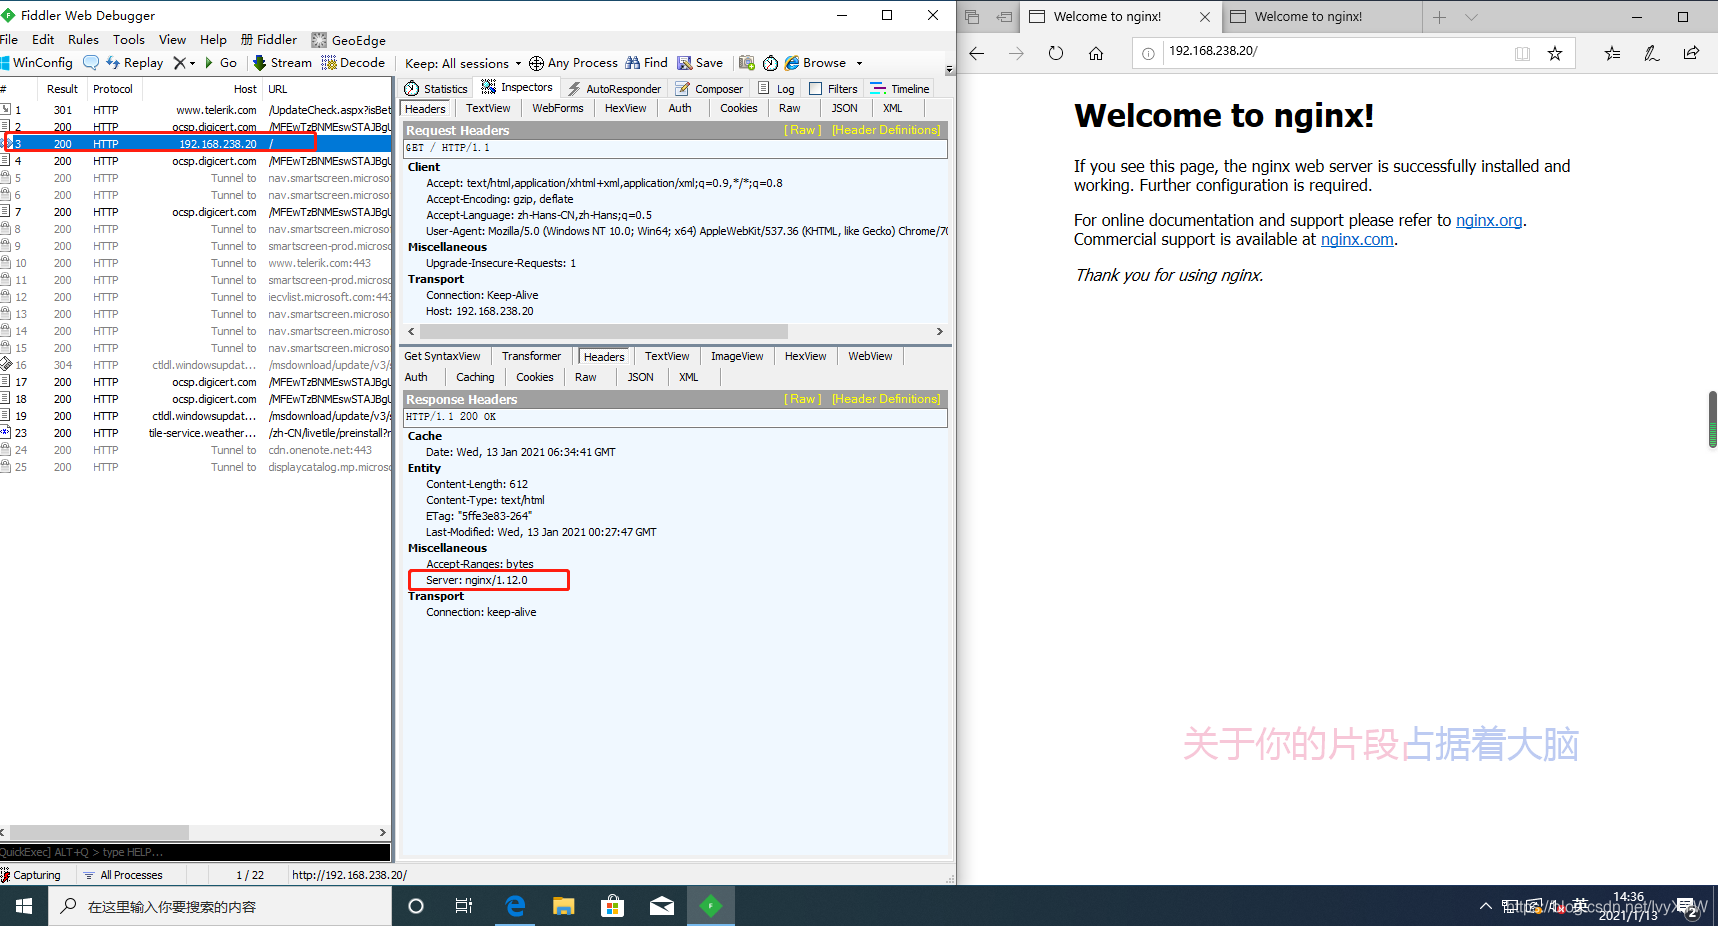This screenshot has width=1718, height=926.
Task: Click response Header Definitions link
Action: tap(886, 399)
